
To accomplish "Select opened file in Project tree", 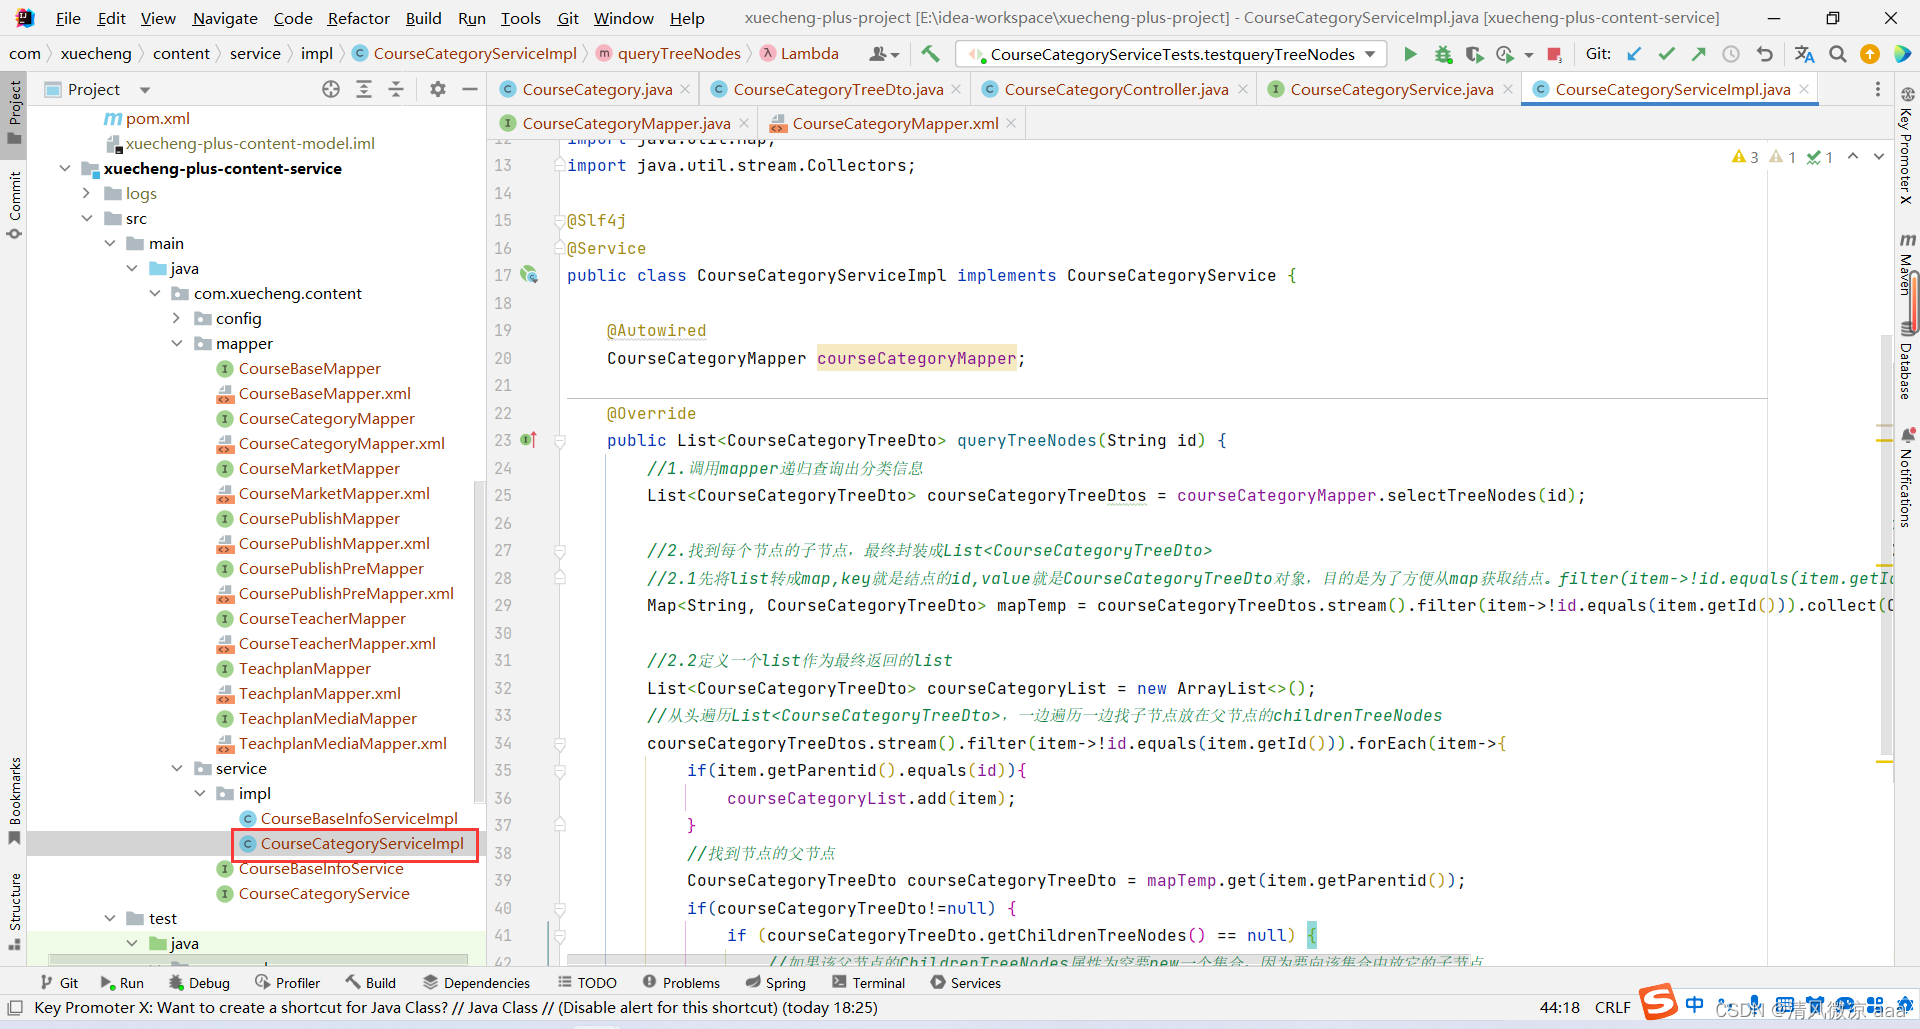I will click(331, 89).
